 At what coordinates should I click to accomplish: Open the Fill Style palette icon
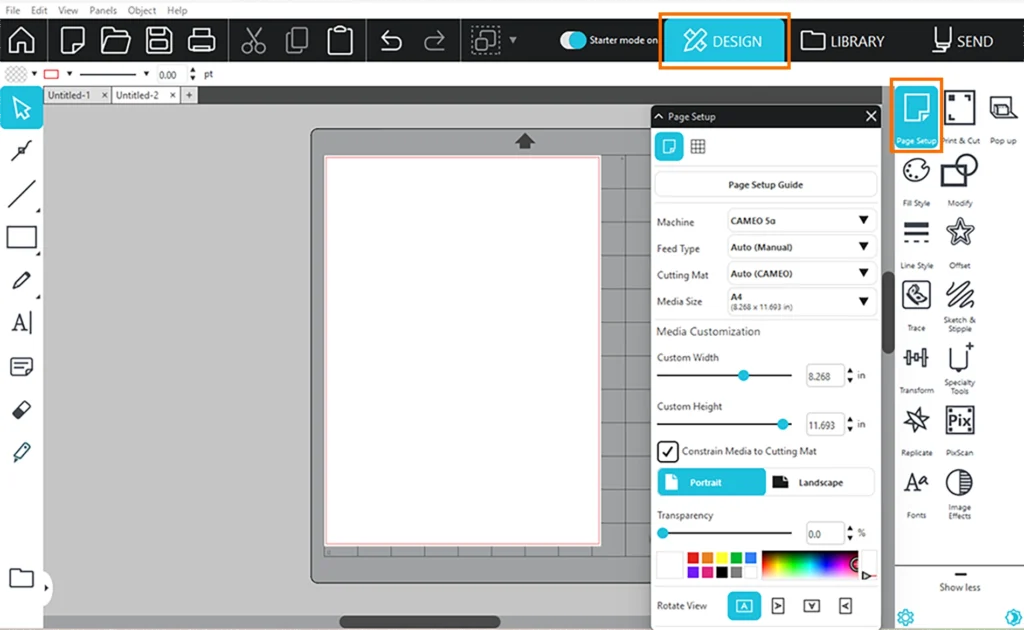(x=916, y=173)
